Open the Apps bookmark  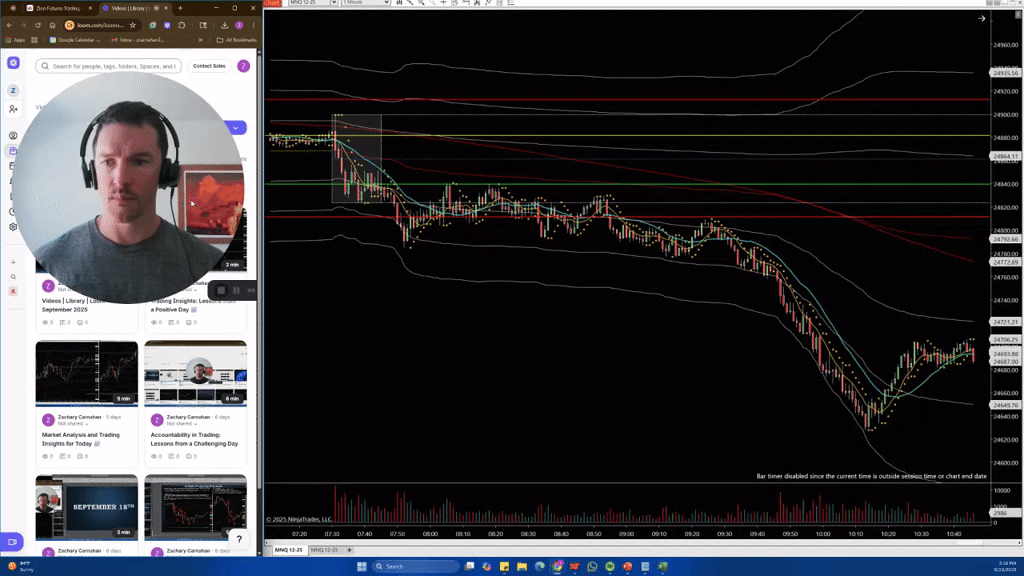click(x=15, y=40)
